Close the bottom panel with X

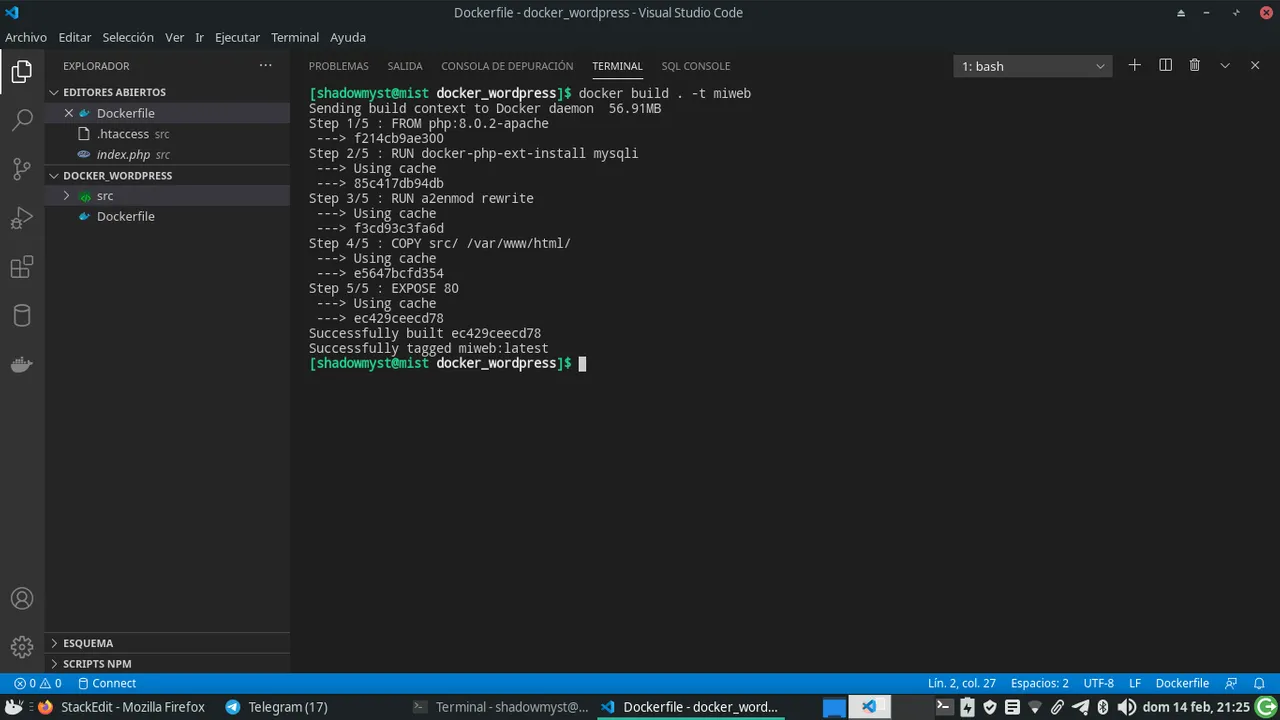1255,65
